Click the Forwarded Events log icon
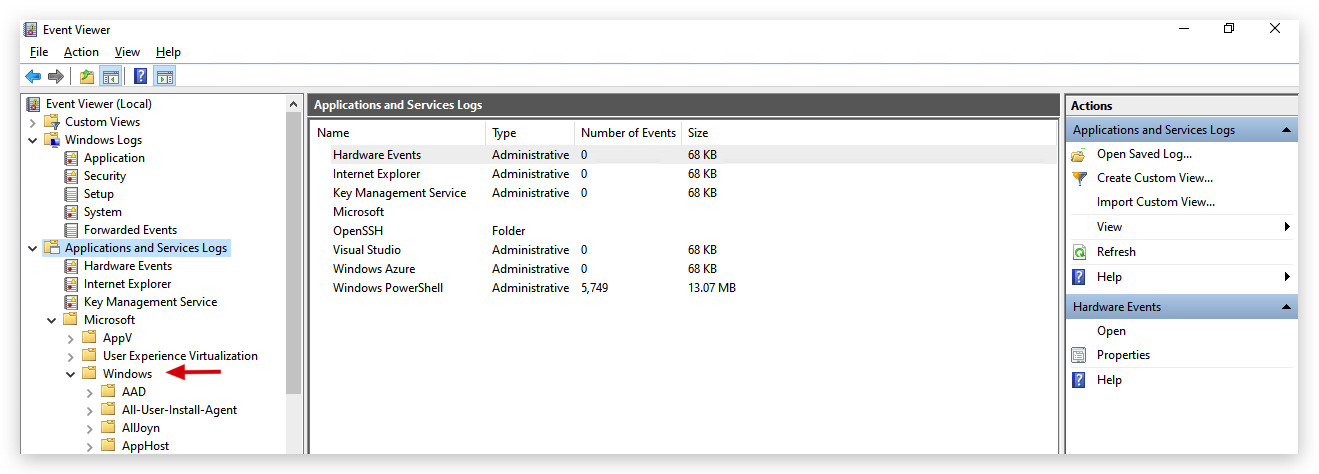Viewport: 1319px width, 474px height. [x=71, y=230]
